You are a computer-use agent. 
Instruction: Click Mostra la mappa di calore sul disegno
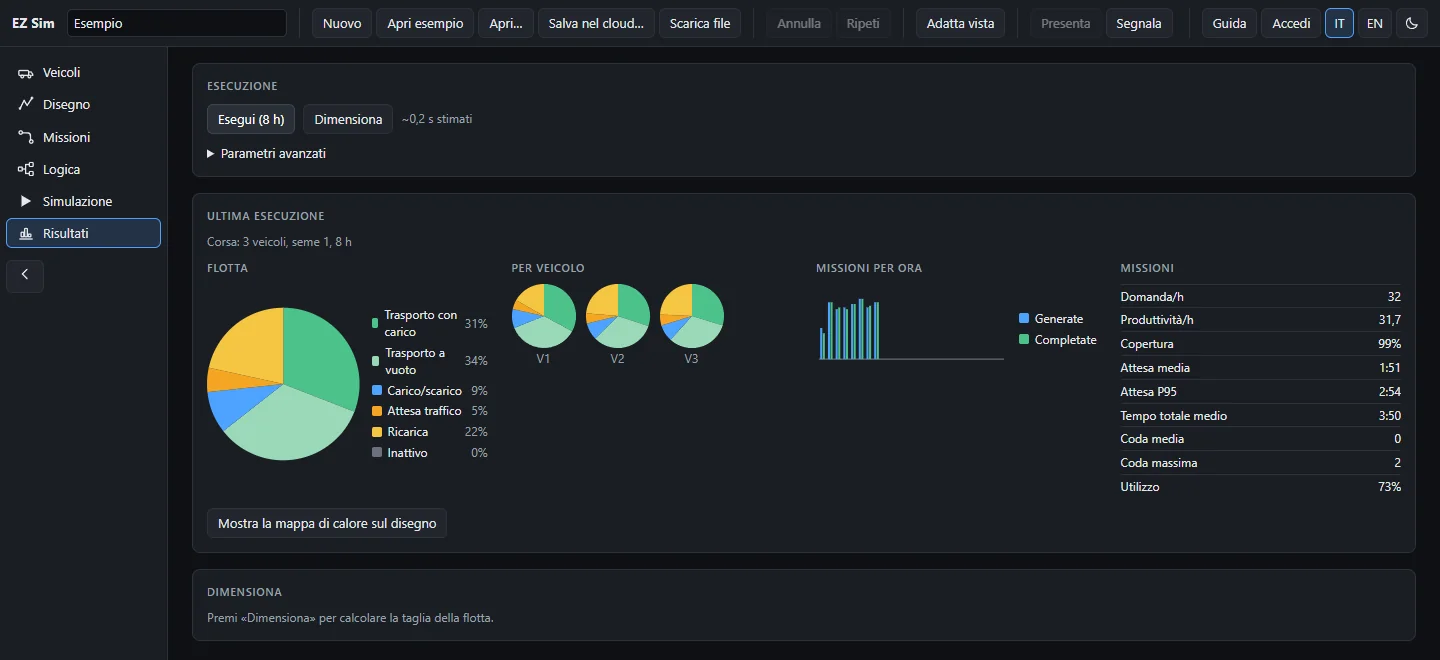[x=327, y=523]
